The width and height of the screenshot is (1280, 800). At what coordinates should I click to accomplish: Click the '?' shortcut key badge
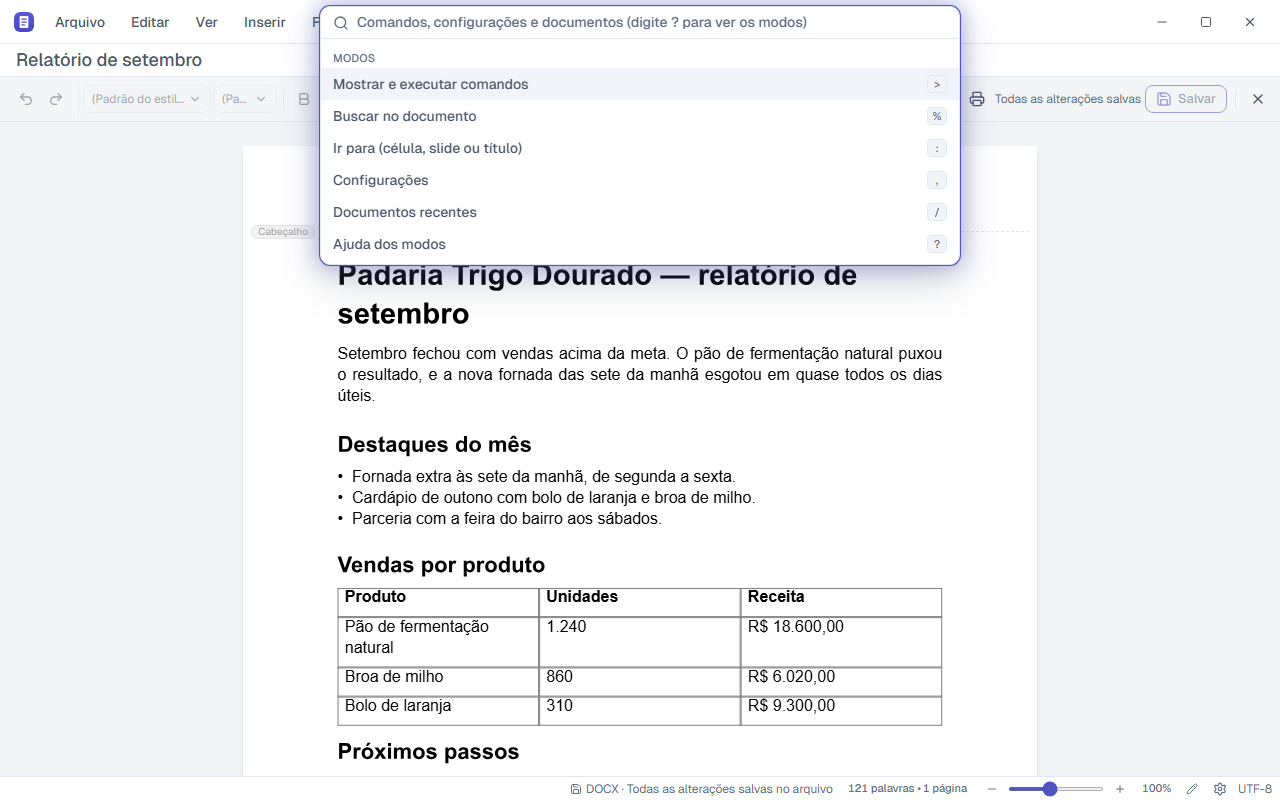[937, 244]
